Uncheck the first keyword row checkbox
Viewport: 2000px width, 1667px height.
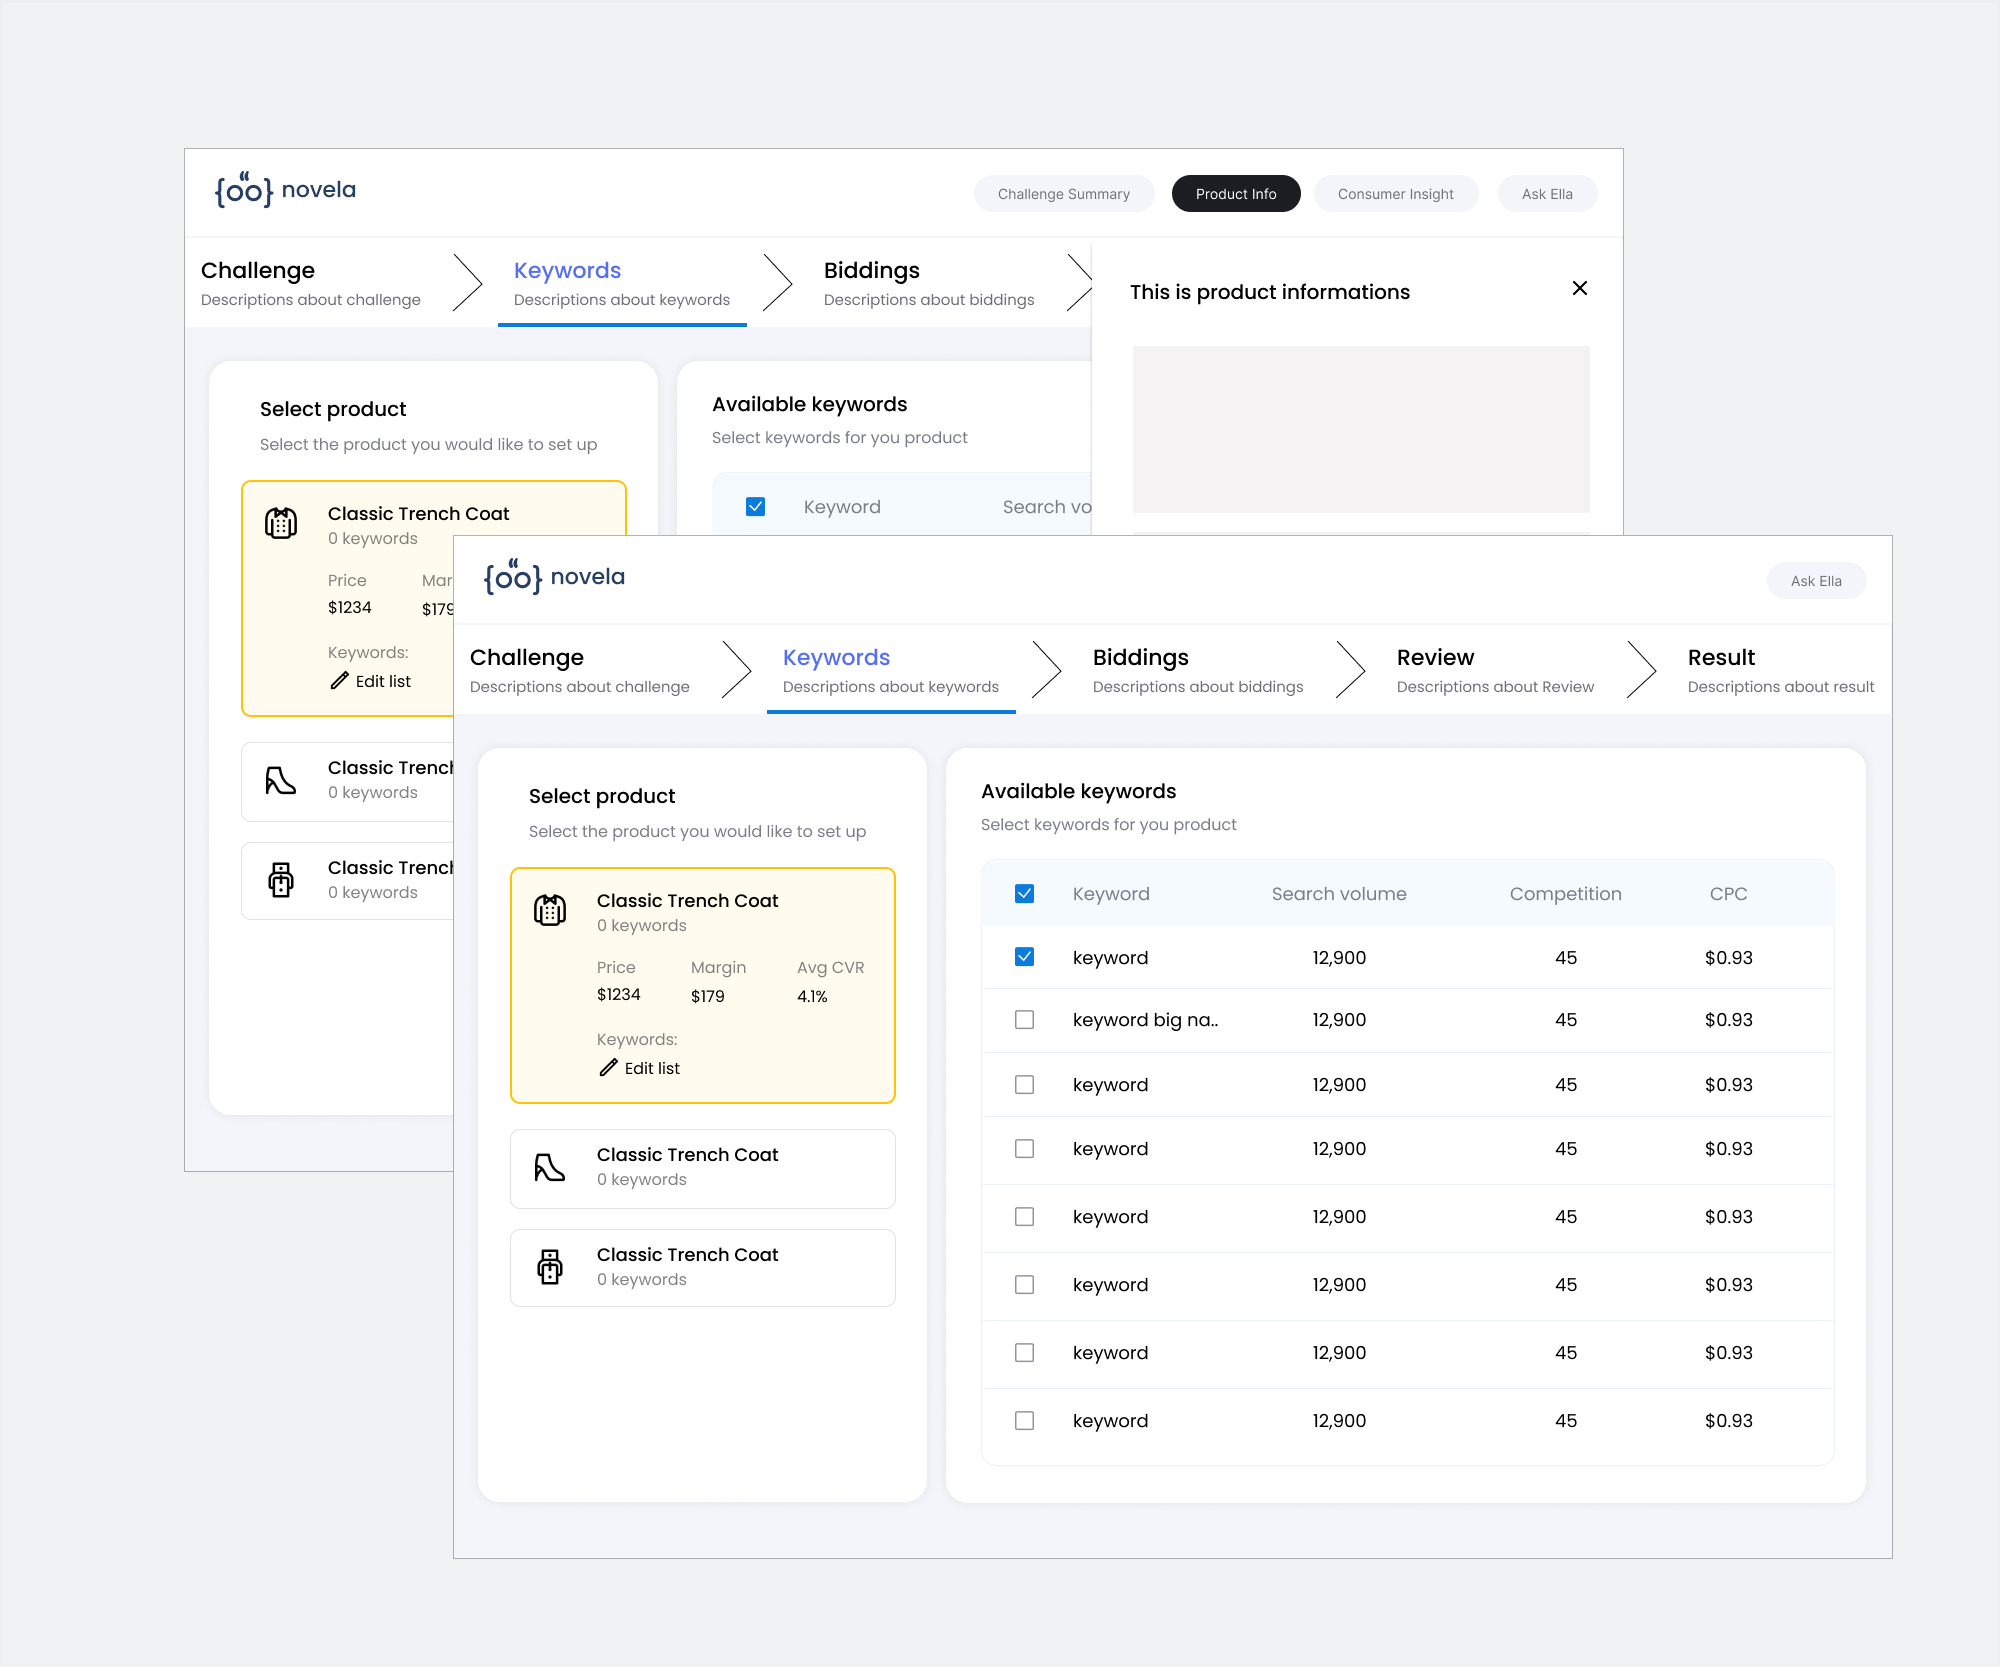pos(1024,957)
